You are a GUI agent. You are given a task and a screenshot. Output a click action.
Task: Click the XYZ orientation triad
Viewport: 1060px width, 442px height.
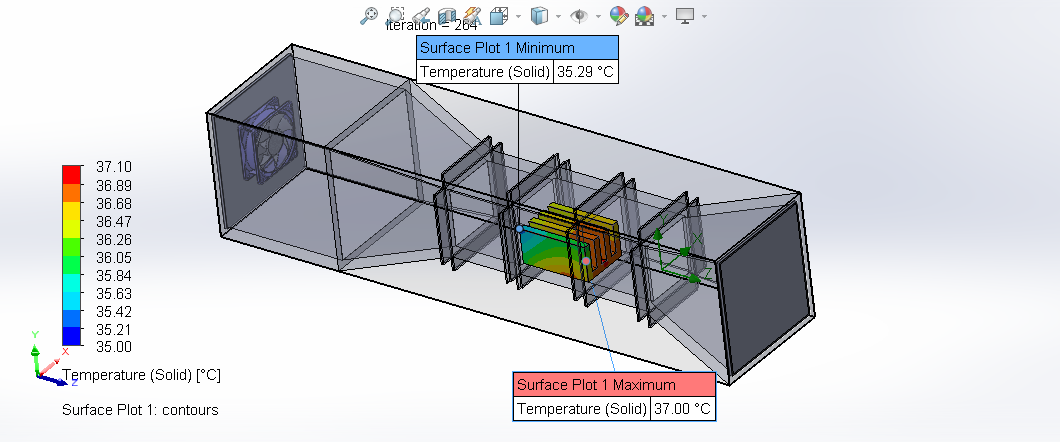pos(49,359)
